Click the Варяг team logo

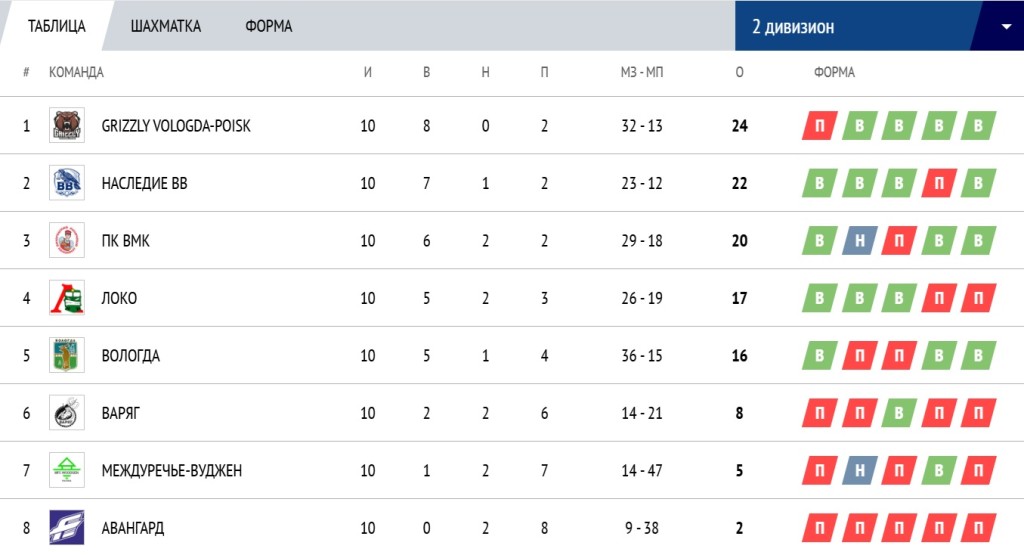[67, 413]
